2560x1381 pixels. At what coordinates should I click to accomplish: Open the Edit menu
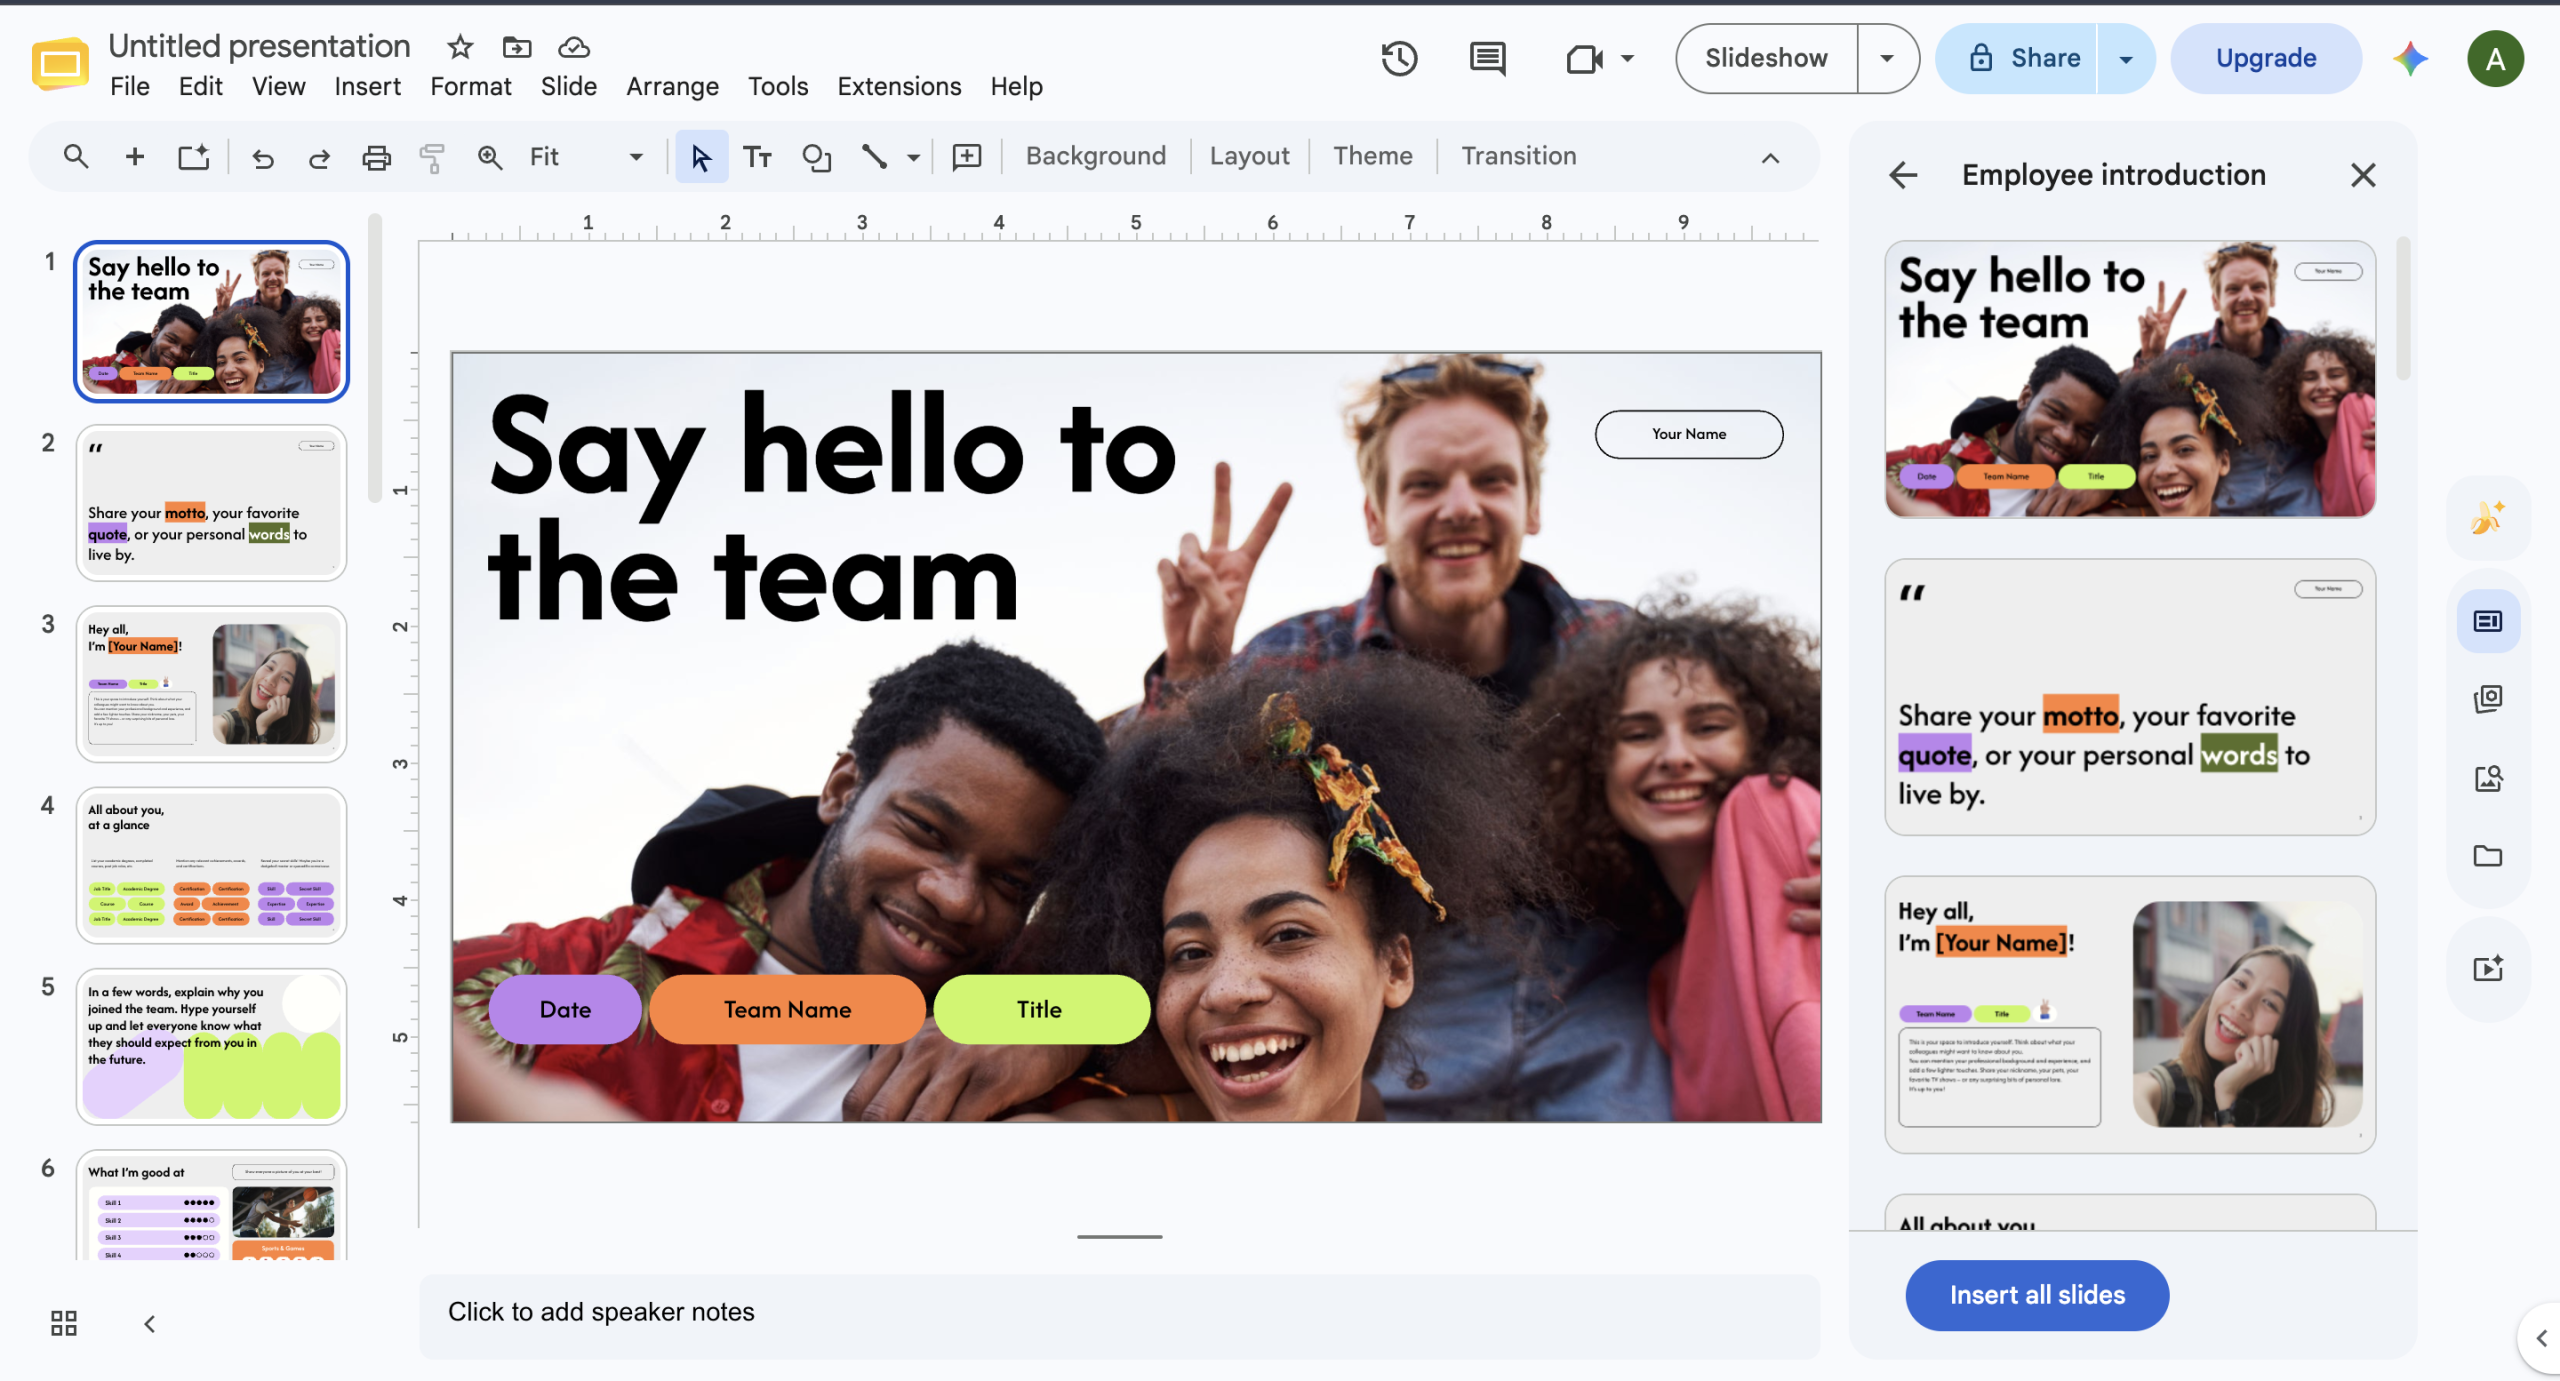(201, 87)
